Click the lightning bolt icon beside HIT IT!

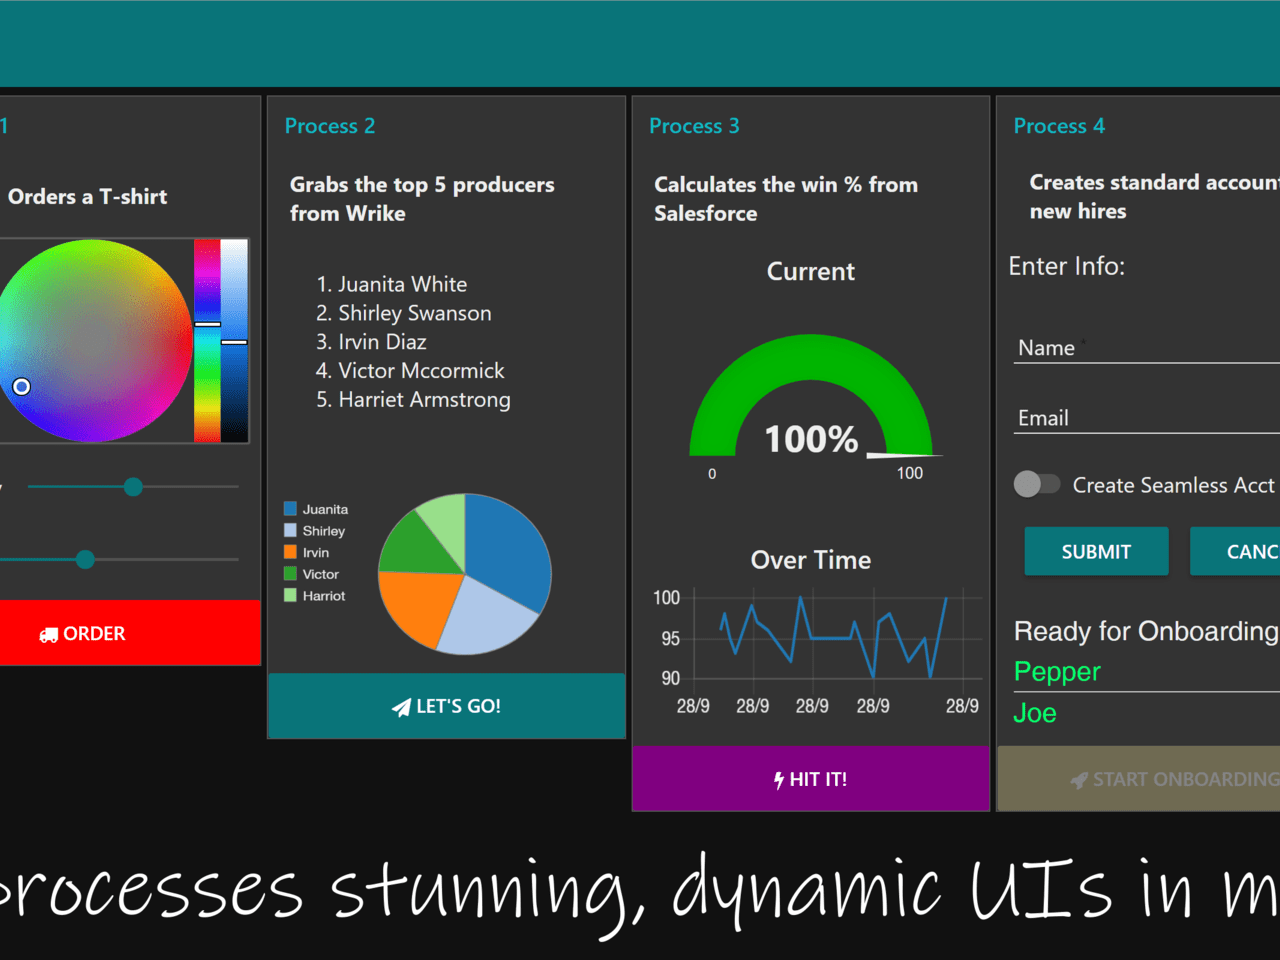778,780
